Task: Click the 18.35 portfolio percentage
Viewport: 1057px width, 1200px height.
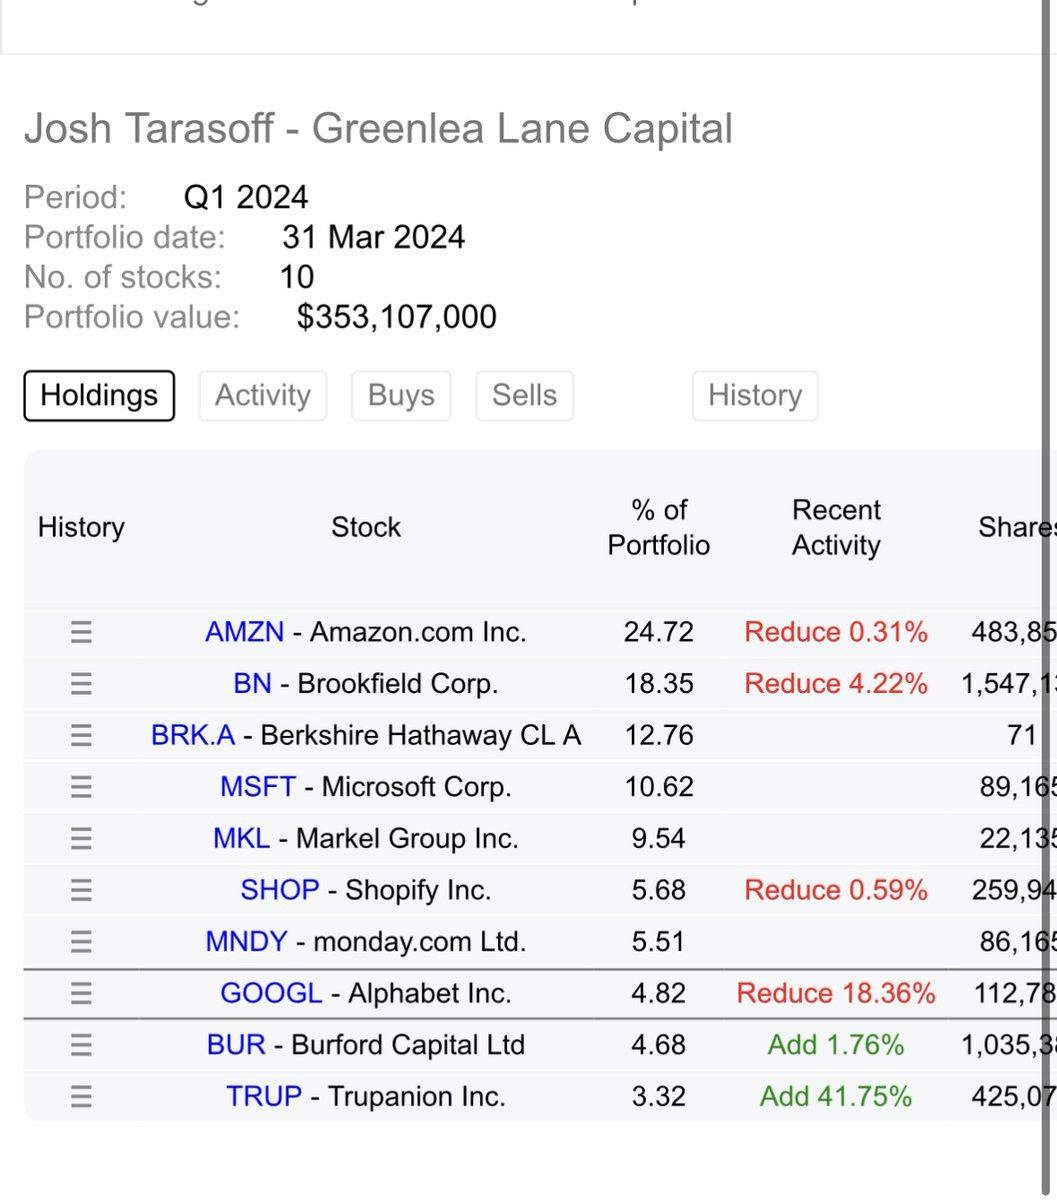Action: pos(659,684)
